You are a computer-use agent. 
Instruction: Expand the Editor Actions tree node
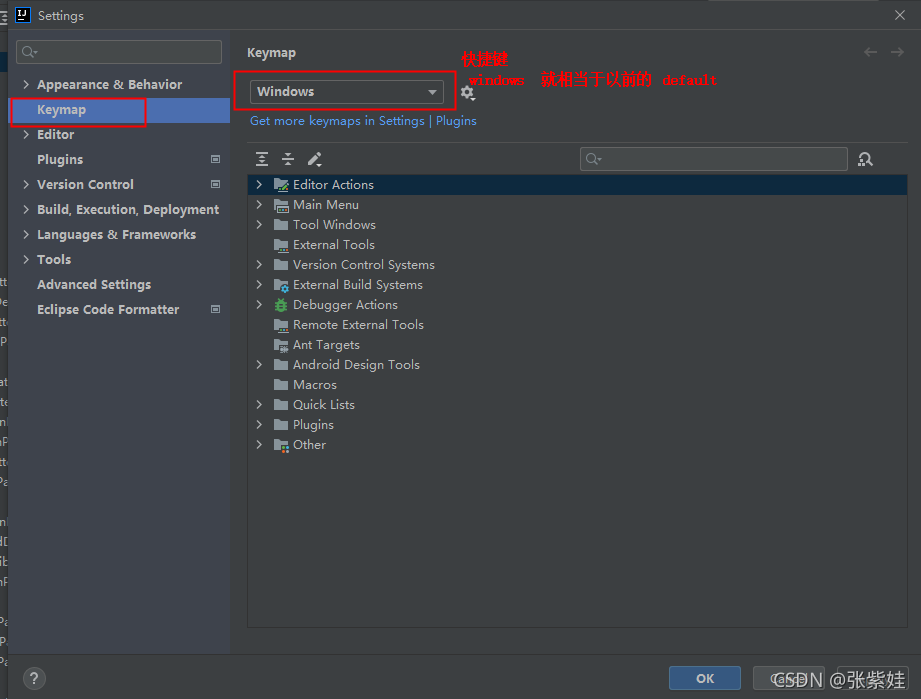(x=259, y=184)
